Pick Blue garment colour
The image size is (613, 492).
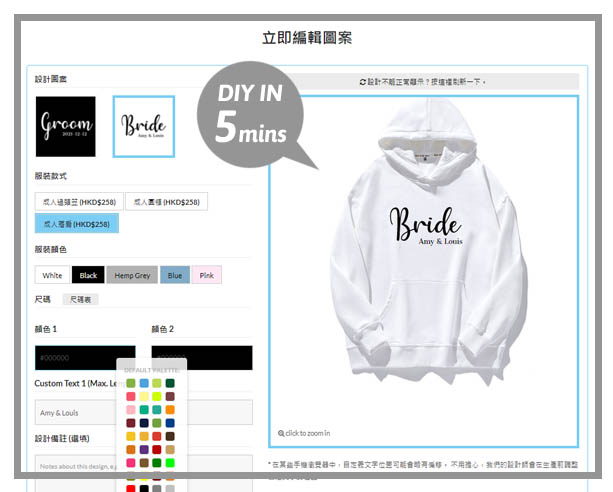coord(175,275)
